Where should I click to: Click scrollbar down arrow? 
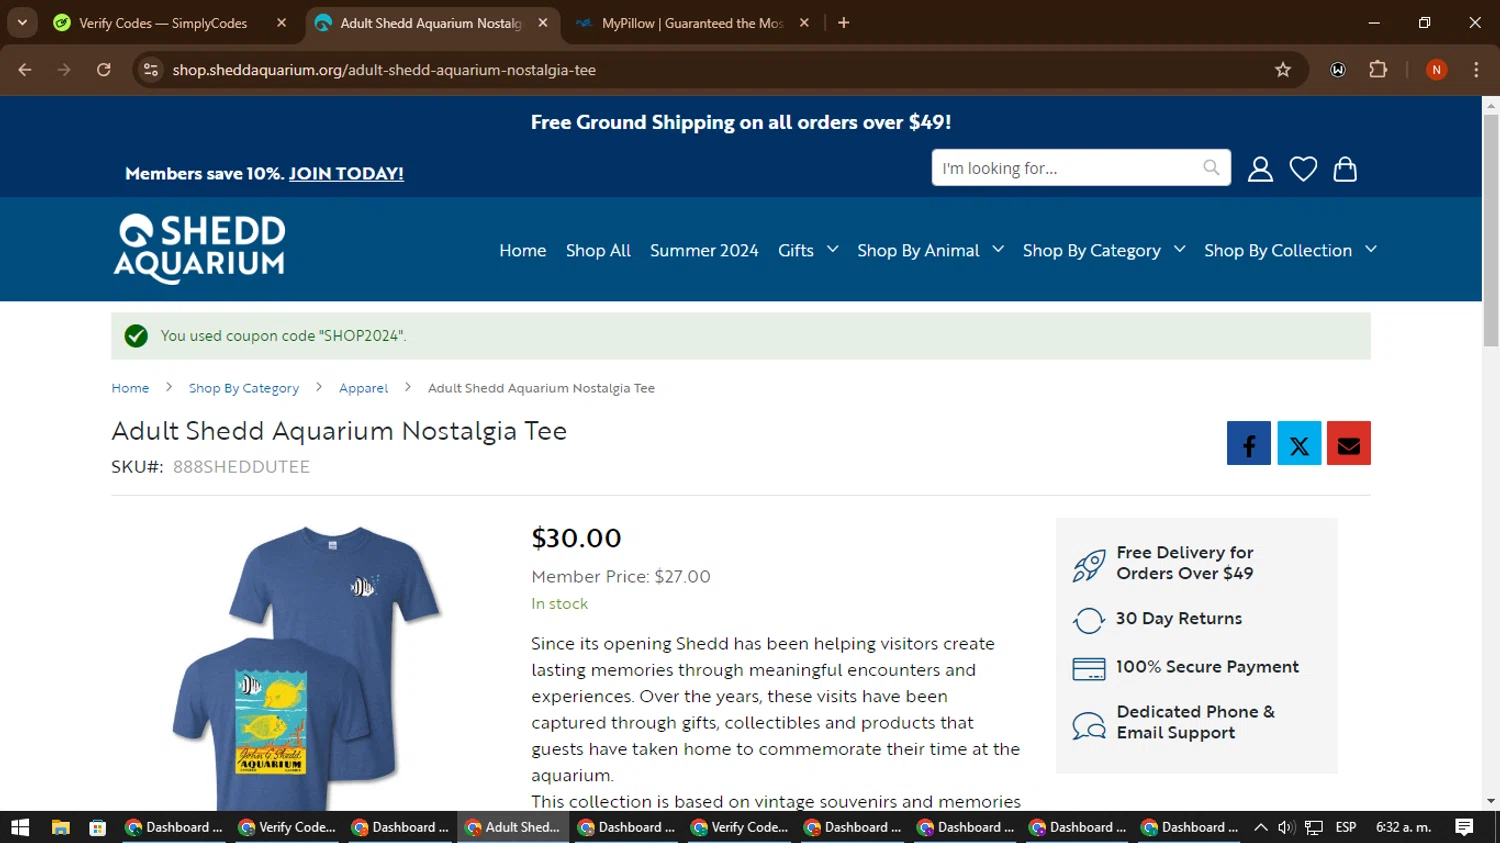1491,801
